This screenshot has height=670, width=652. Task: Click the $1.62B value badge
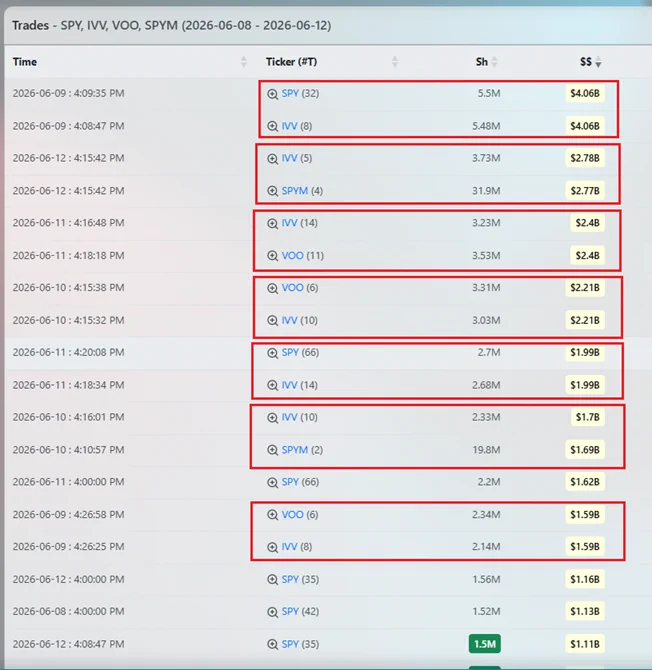(585, 482)
